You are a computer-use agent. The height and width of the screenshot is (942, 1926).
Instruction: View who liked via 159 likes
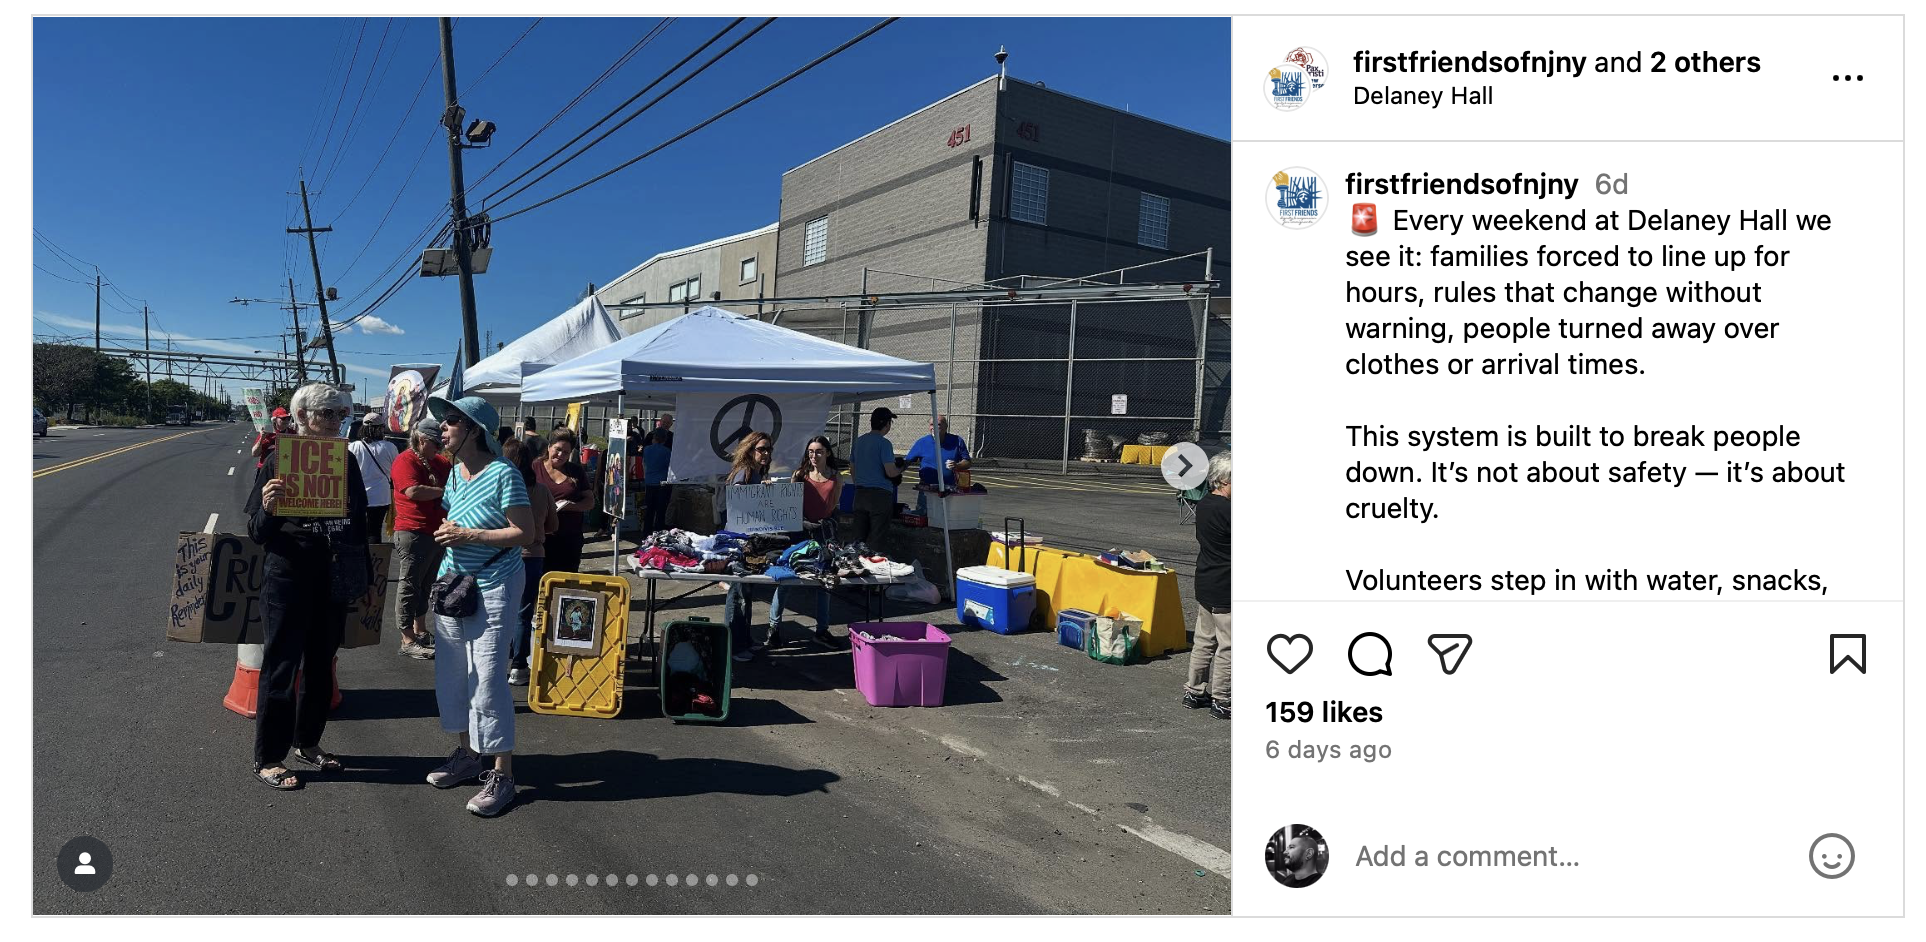tap(1323, 712)
